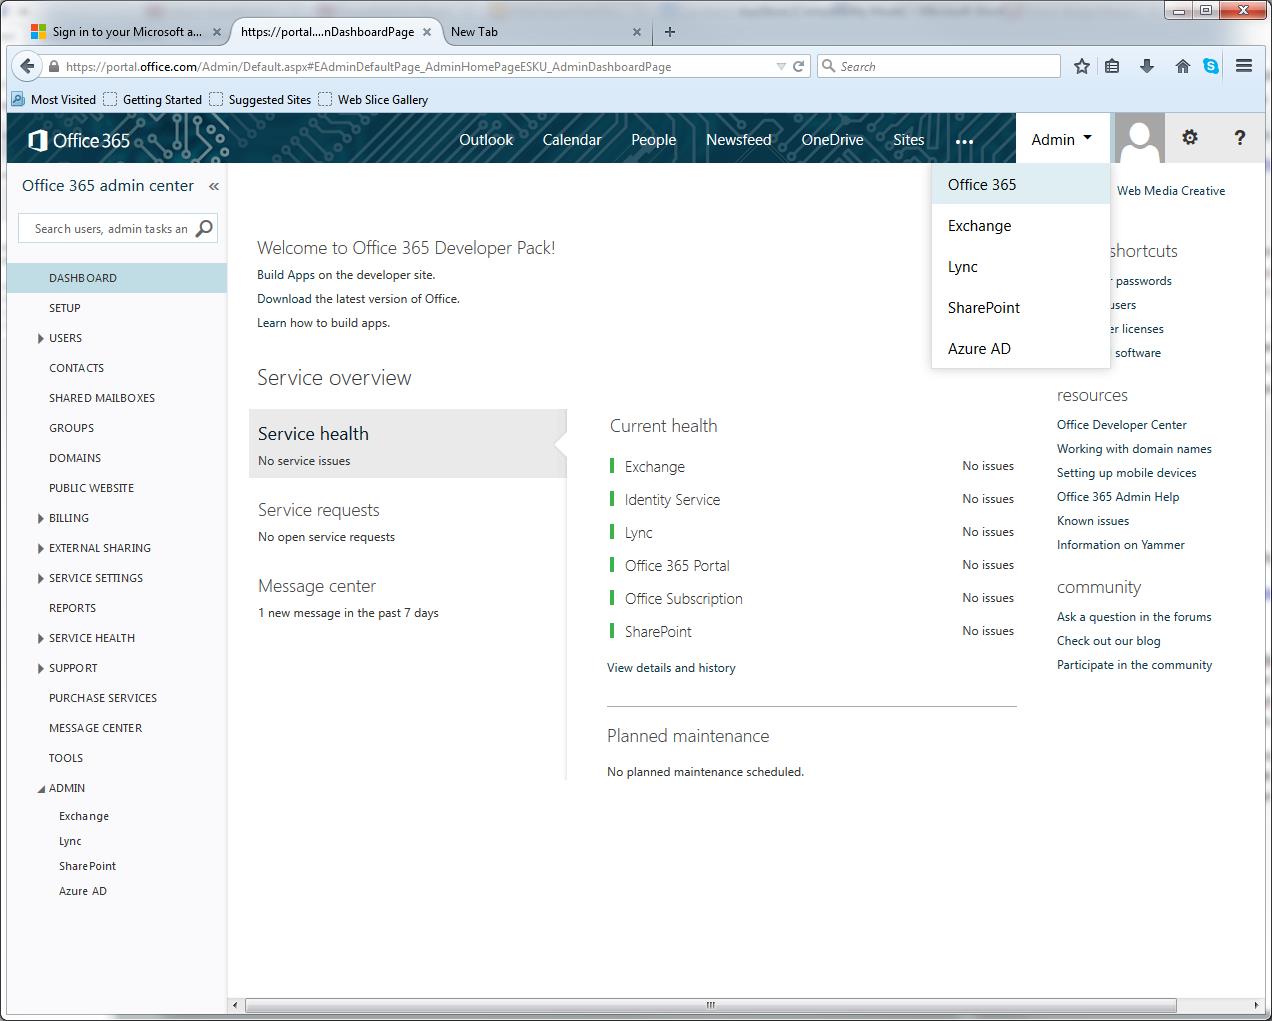Click the admin search magnifier icon
This screenshot has width=1272, height=1021.
point(204,228)
